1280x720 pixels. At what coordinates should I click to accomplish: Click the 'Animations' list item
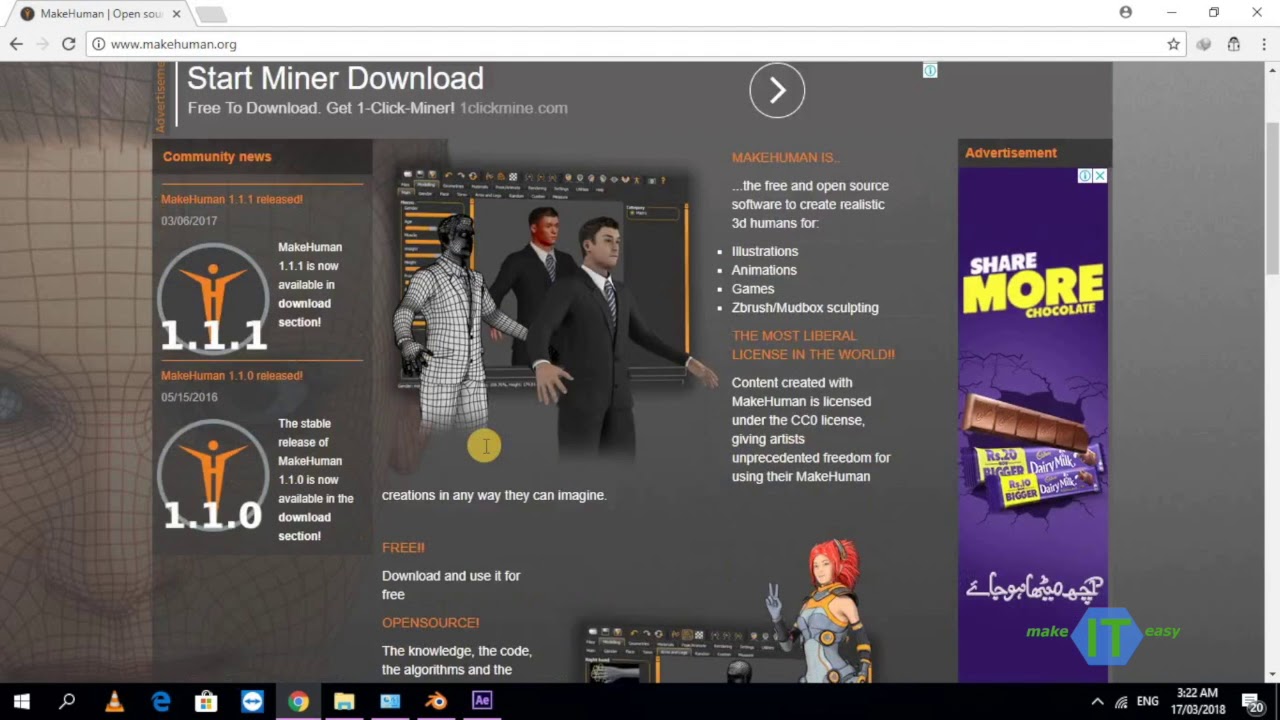[x=764, y=270]
